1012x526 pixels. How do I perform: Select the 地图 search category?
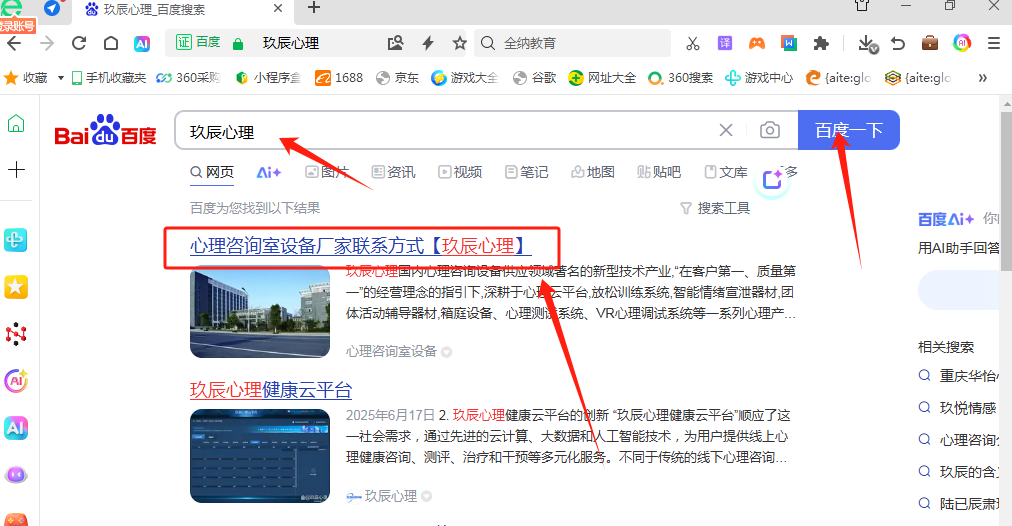pos(592,172)
